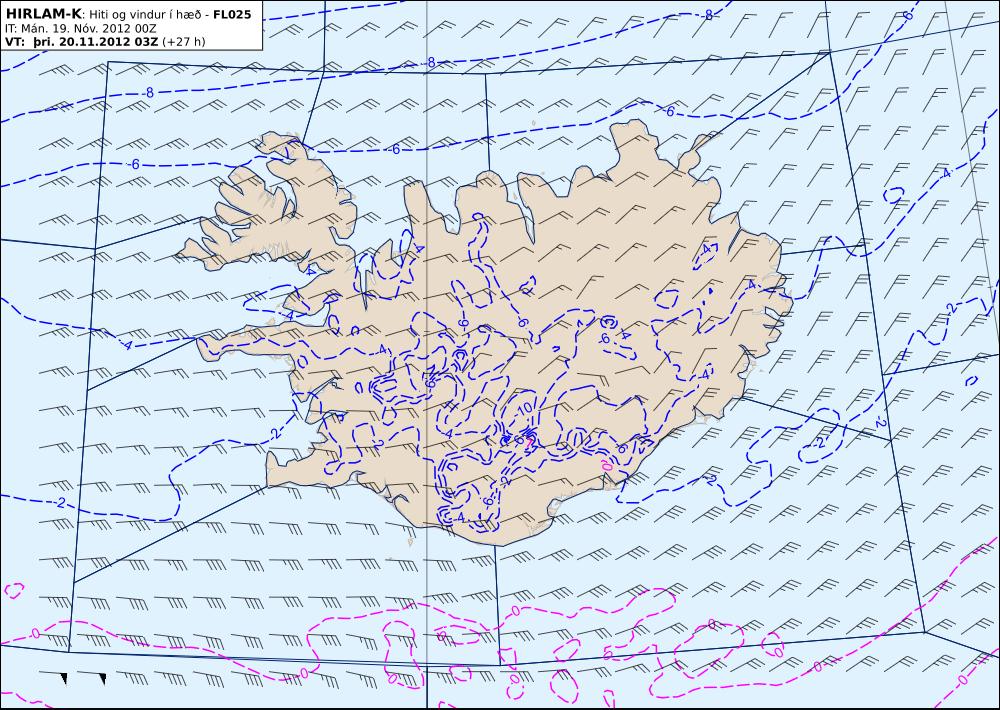Select the FL025 flight level label
Viewport: 1000px width, 710px height.
pos(232,14)
